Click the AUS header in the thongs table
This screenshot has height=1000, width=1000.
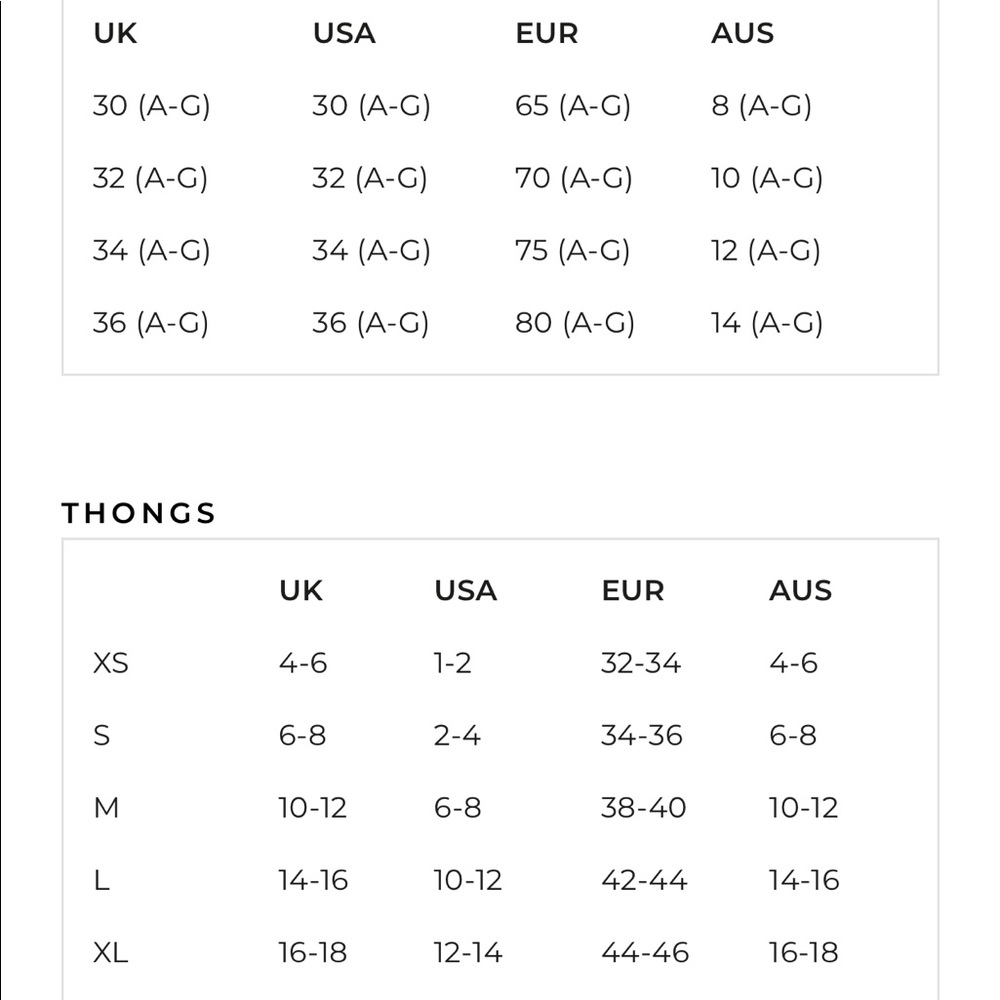pos(800,591)
